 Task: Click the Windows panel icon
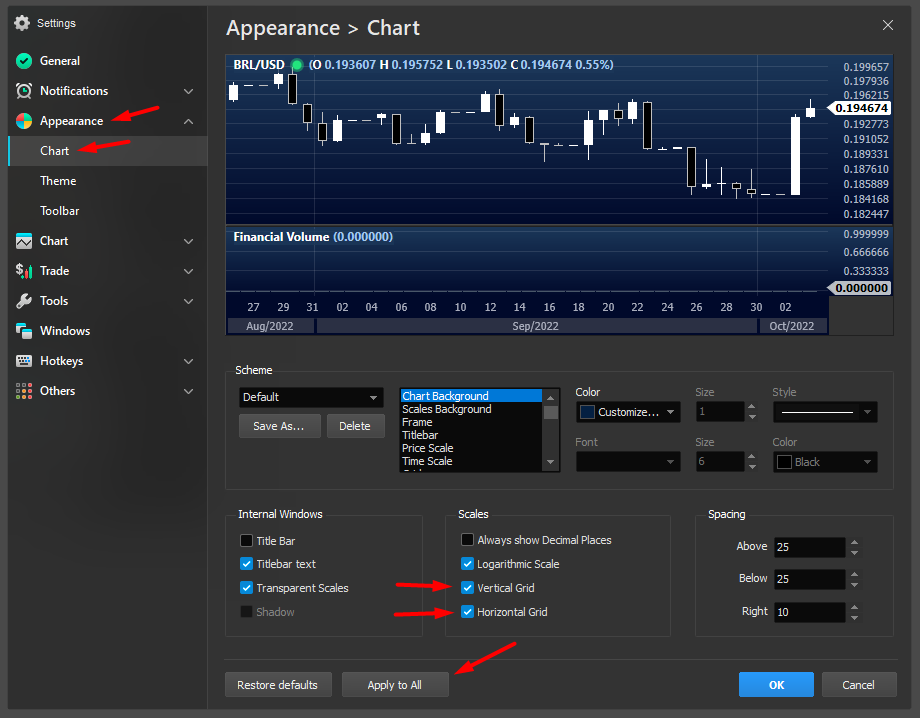(24, 331)
